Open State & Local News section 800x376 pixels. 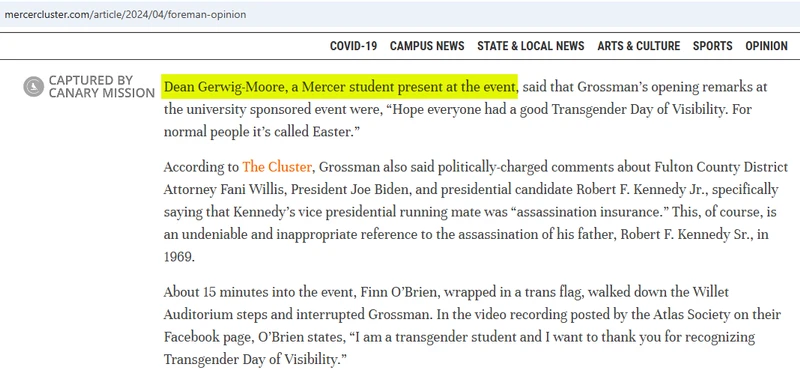(531, 46)
